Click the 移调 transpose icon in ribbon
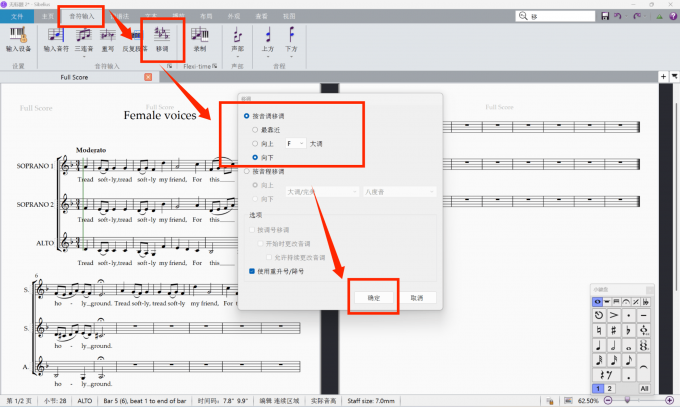This screenshot has height=407, width=680. [162, 39]
